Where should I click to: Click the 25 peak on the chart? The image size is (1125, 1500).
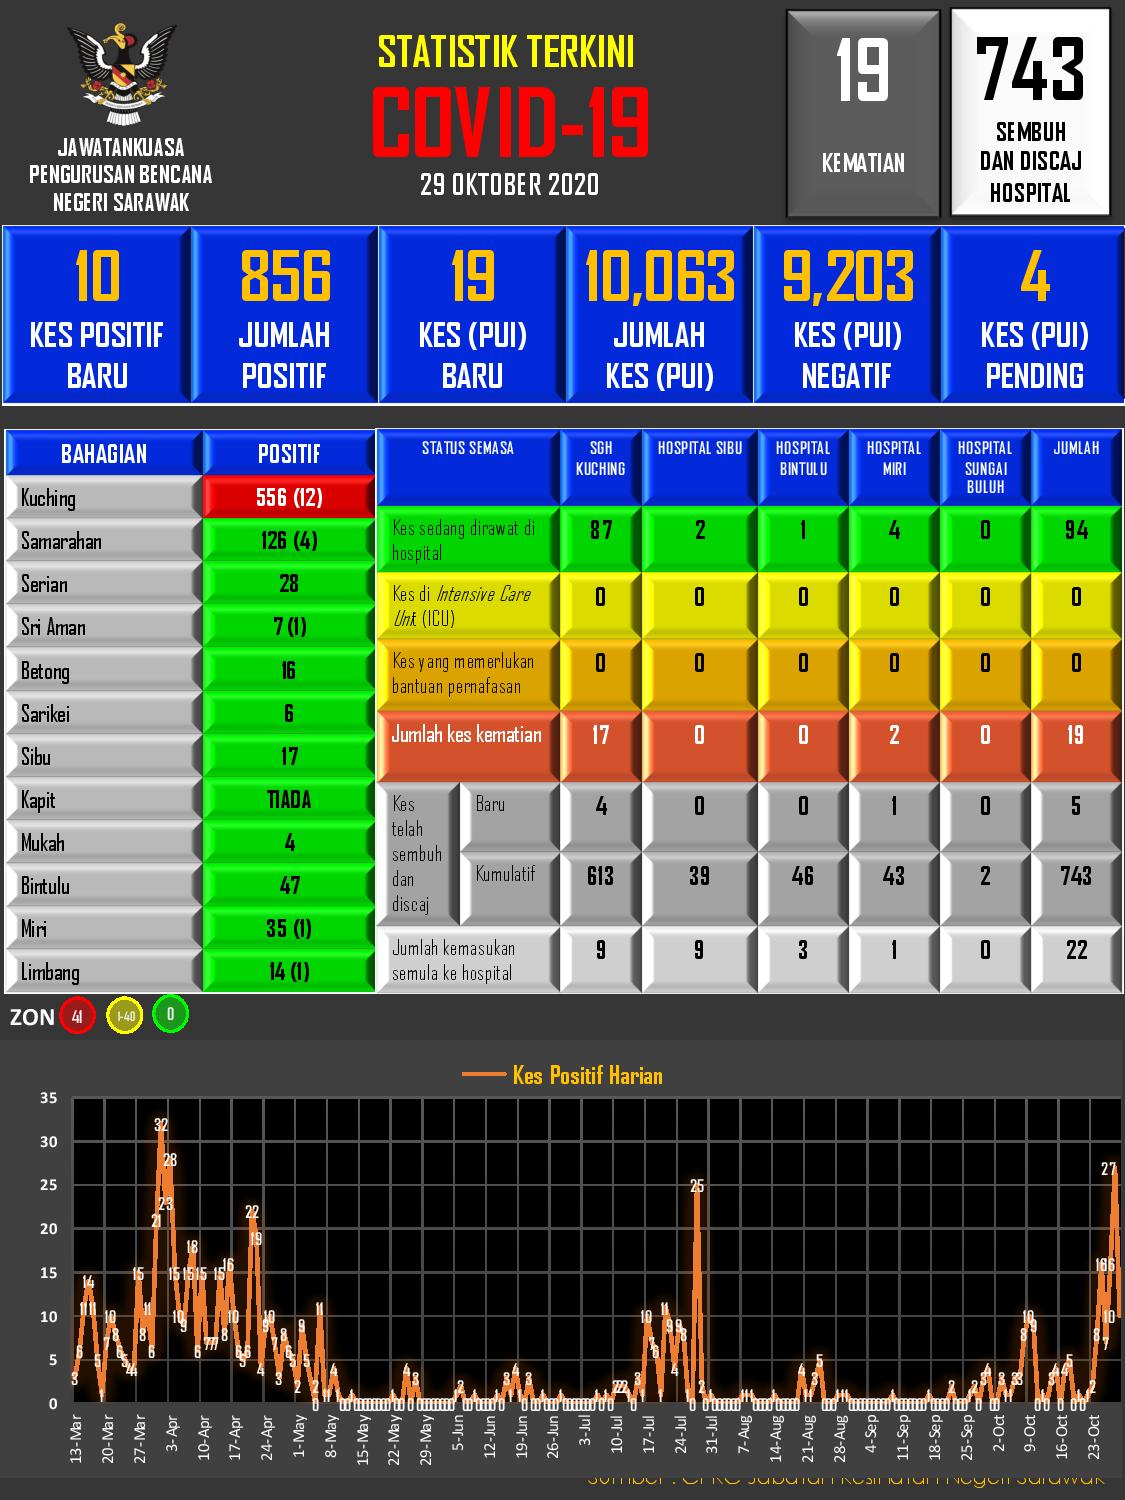point(697,1187)
